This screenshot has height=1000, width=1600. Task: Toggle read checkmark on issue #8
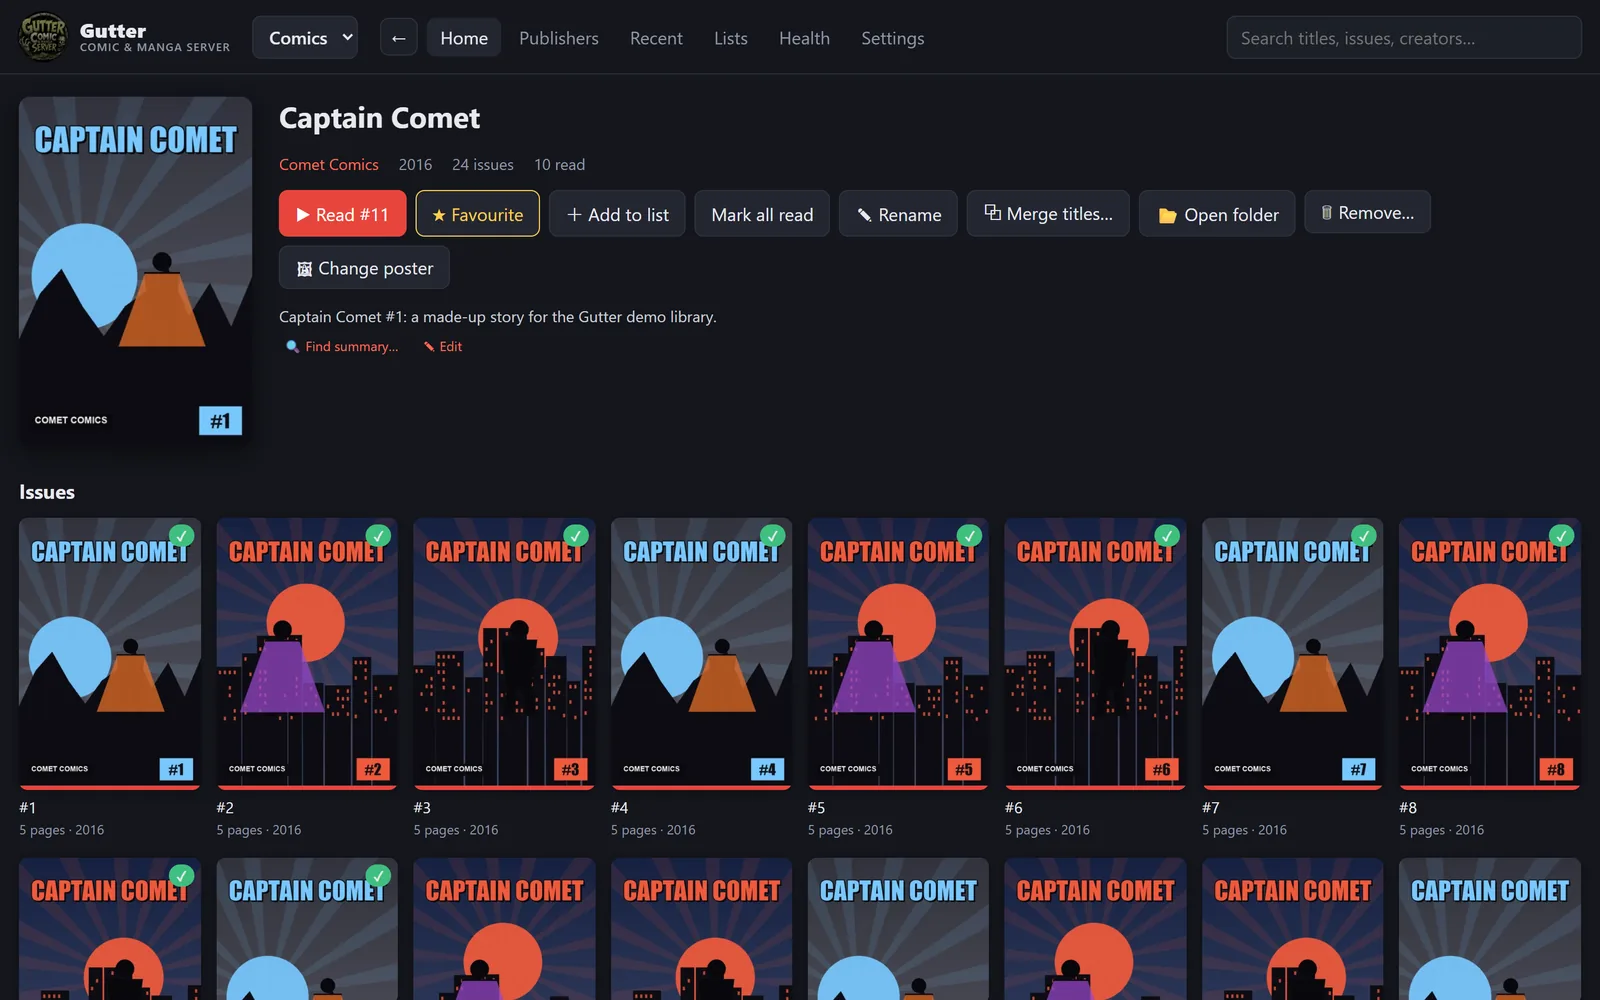click(1561, 535)
